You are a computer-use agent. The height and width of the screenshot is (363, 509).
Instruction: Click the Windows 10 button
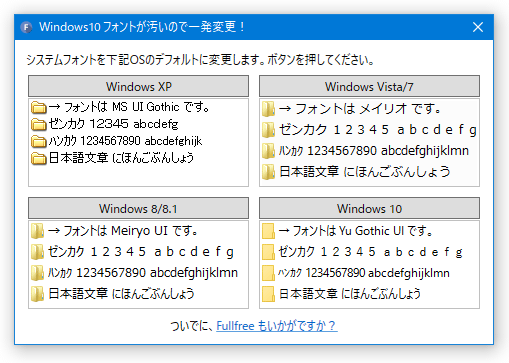click(x=369, y=208)
